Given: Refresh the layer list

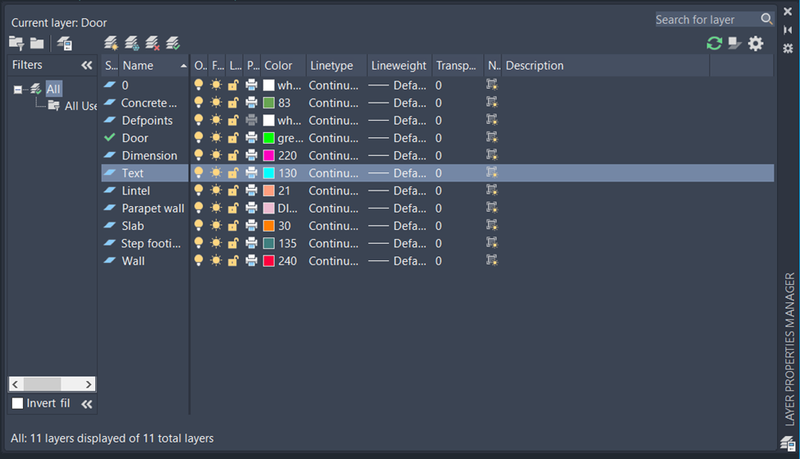Looking at the screenshot, I should tap(714, 43).
